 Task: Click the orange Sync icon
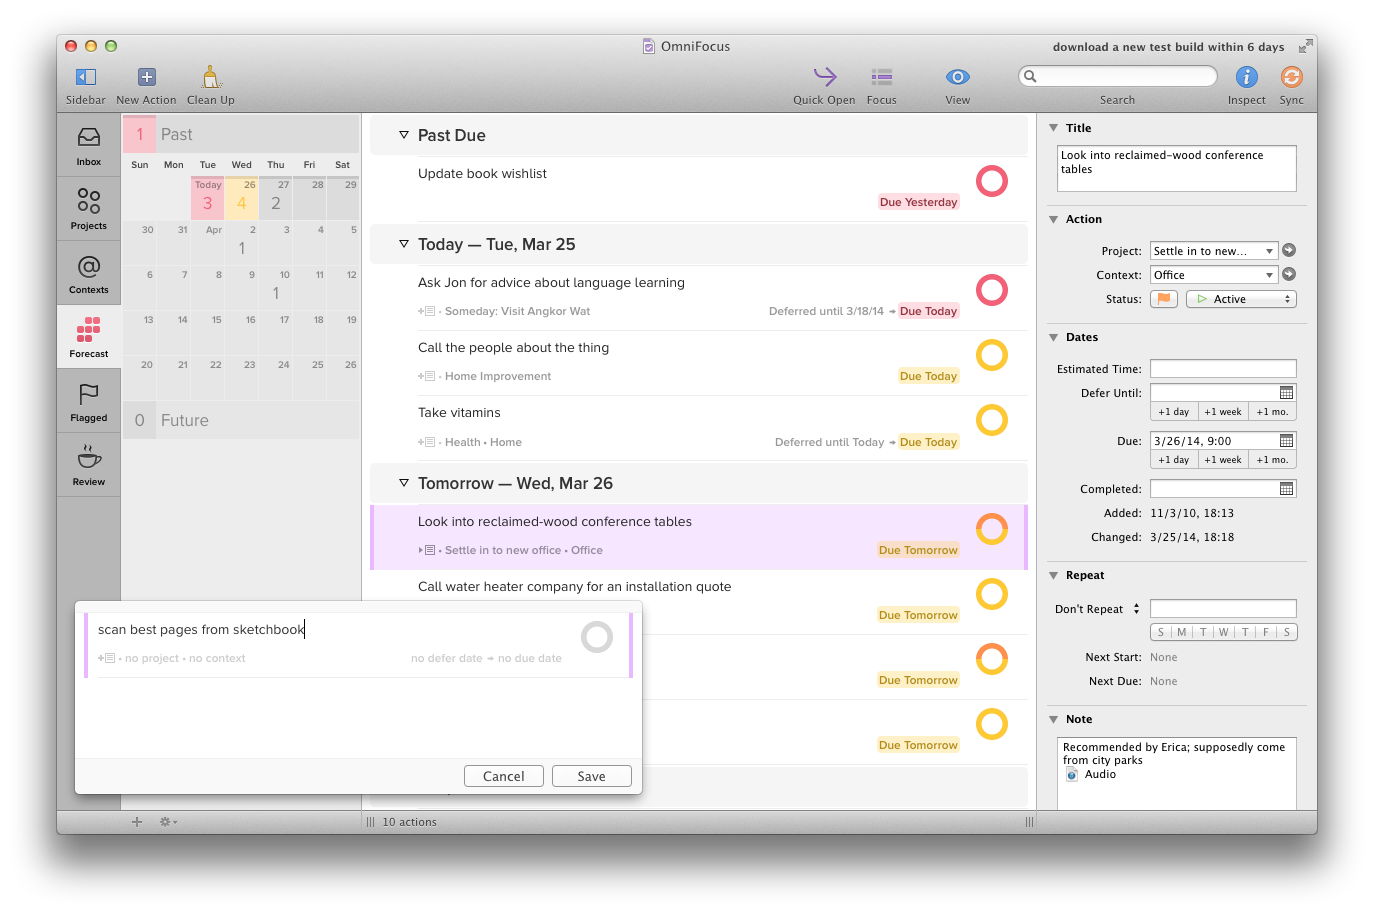[x=1291, y=77]
